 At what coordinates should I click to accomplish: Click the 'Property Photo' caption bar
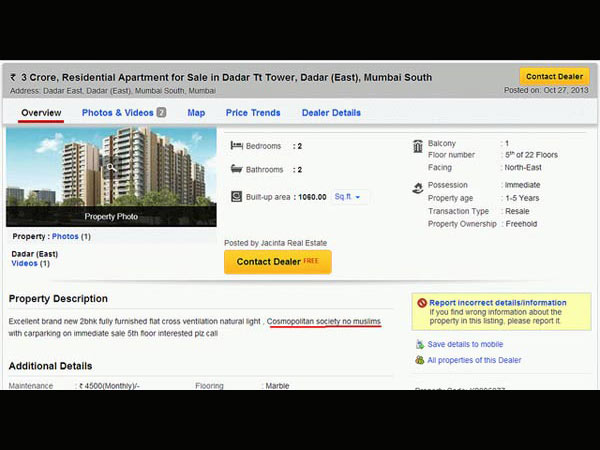[111, 216]
